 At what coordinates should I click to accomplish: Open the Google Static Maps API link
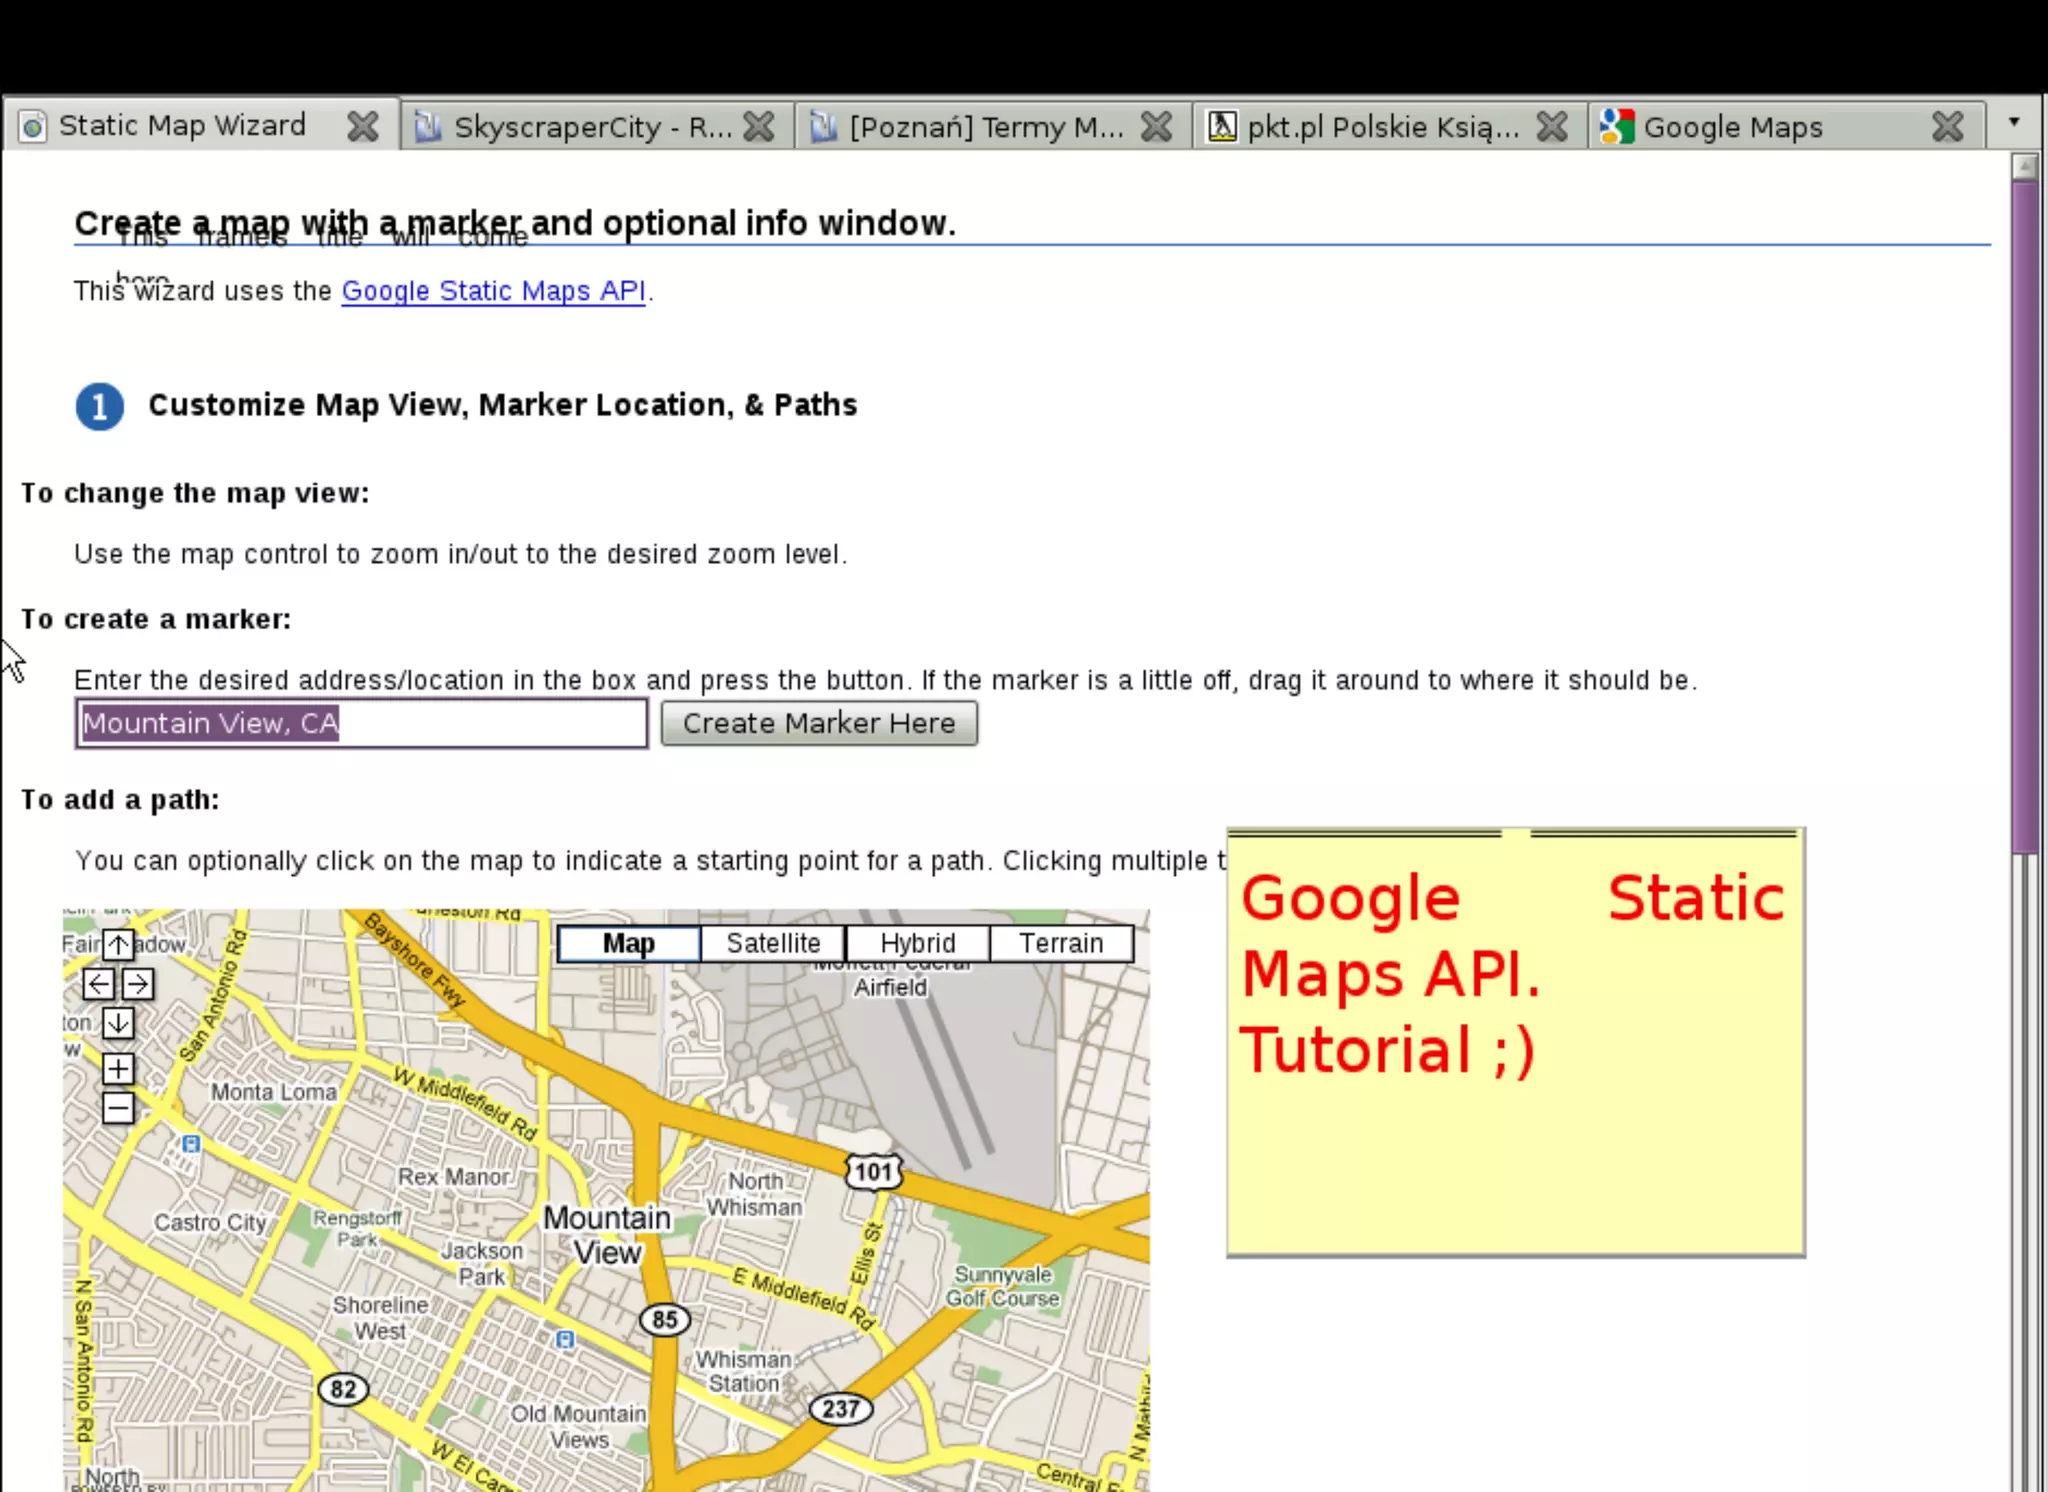tap(493, 291)
